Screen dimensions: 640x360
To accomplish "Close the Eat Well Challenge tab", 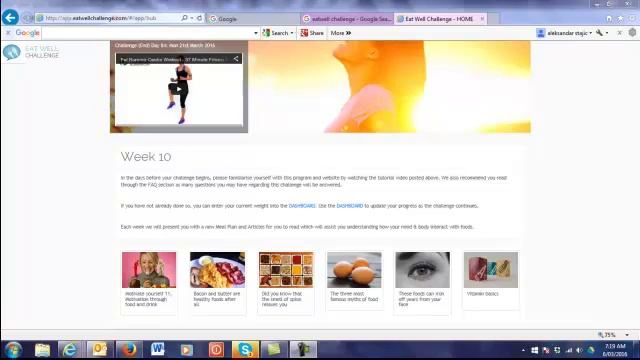I will (482, 19).
